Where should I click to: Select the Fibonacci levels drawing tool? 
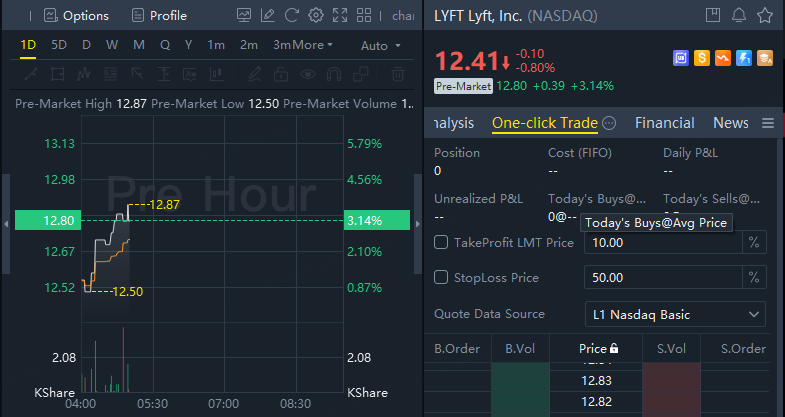[x=110, y=75]
